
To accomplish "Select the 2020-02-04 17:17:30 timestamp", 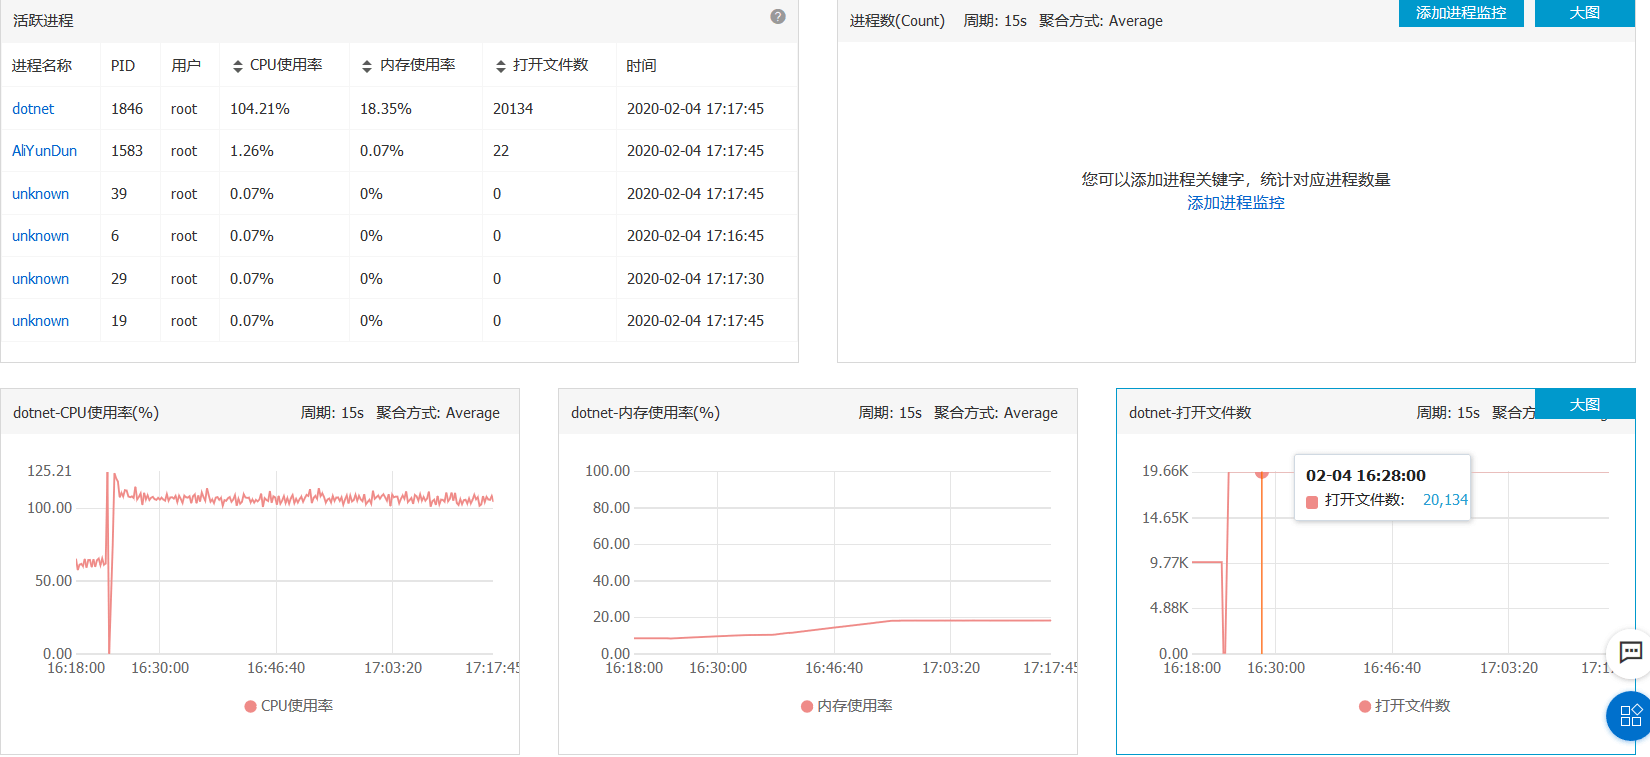I will pos(695,279).
